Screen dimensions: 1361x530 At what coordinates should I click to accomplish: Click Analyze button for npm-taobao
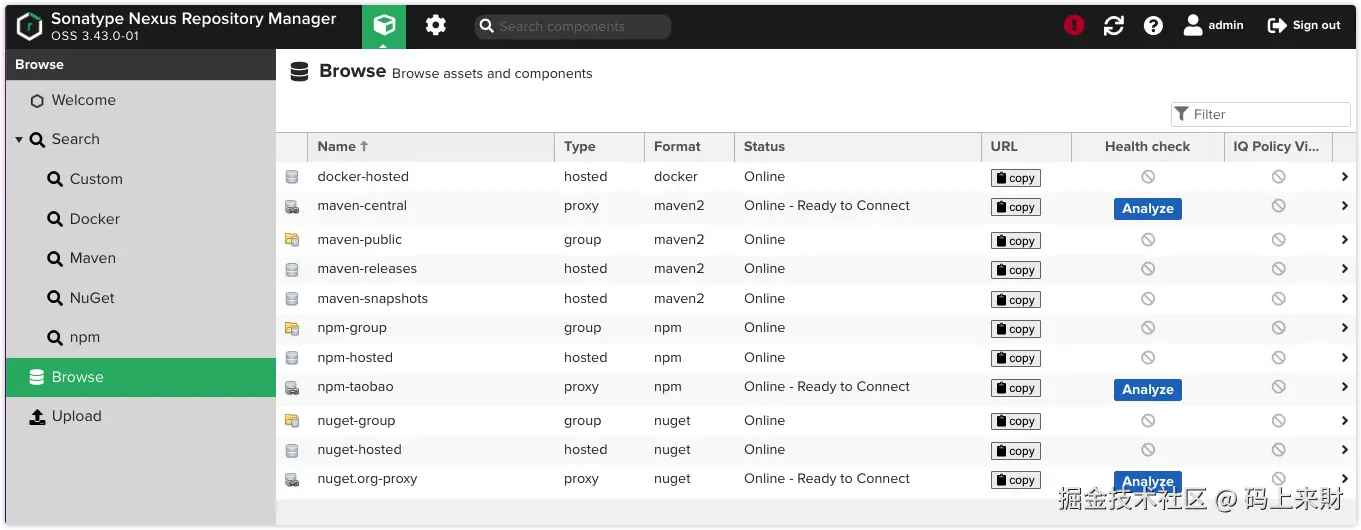(x=1147, y=390)
